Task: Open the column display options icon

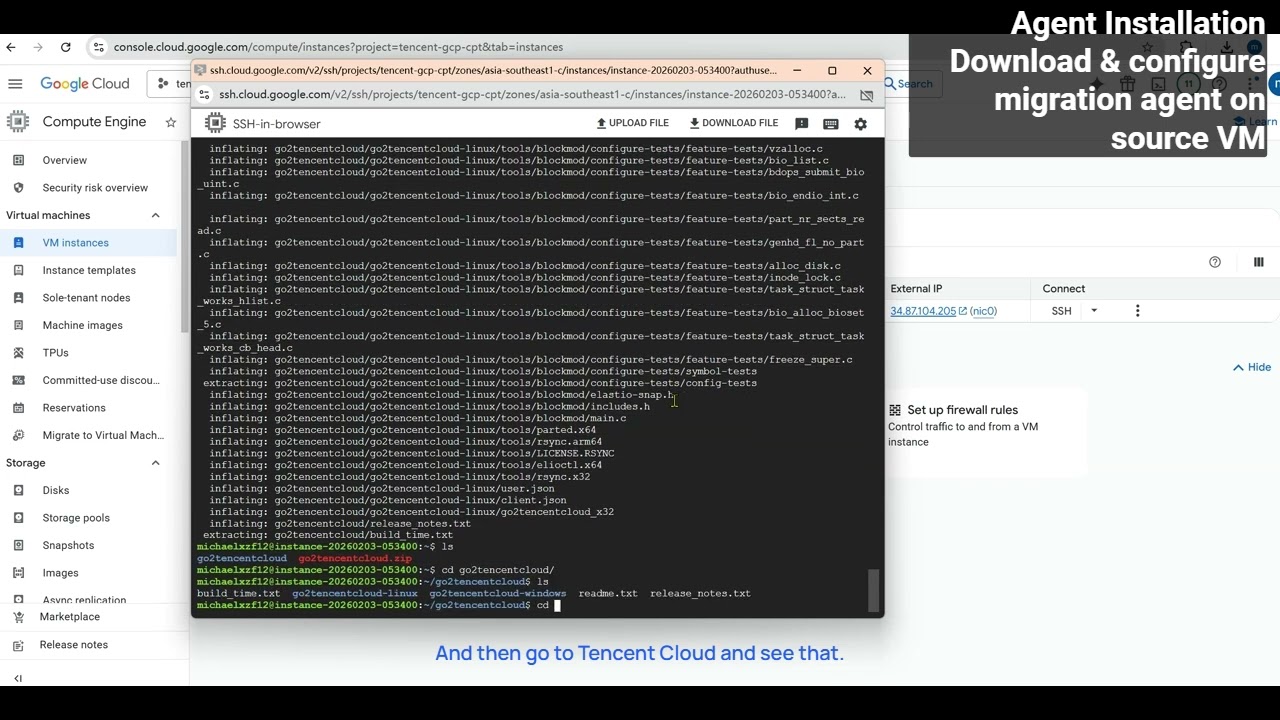Action: pos(1258,262)
